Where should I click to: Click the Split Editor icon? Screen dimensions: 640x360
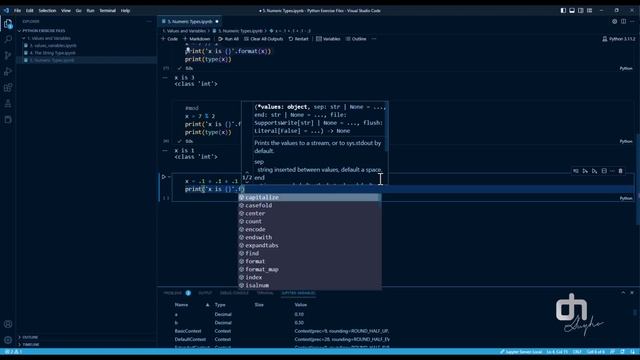coord(623,21)
